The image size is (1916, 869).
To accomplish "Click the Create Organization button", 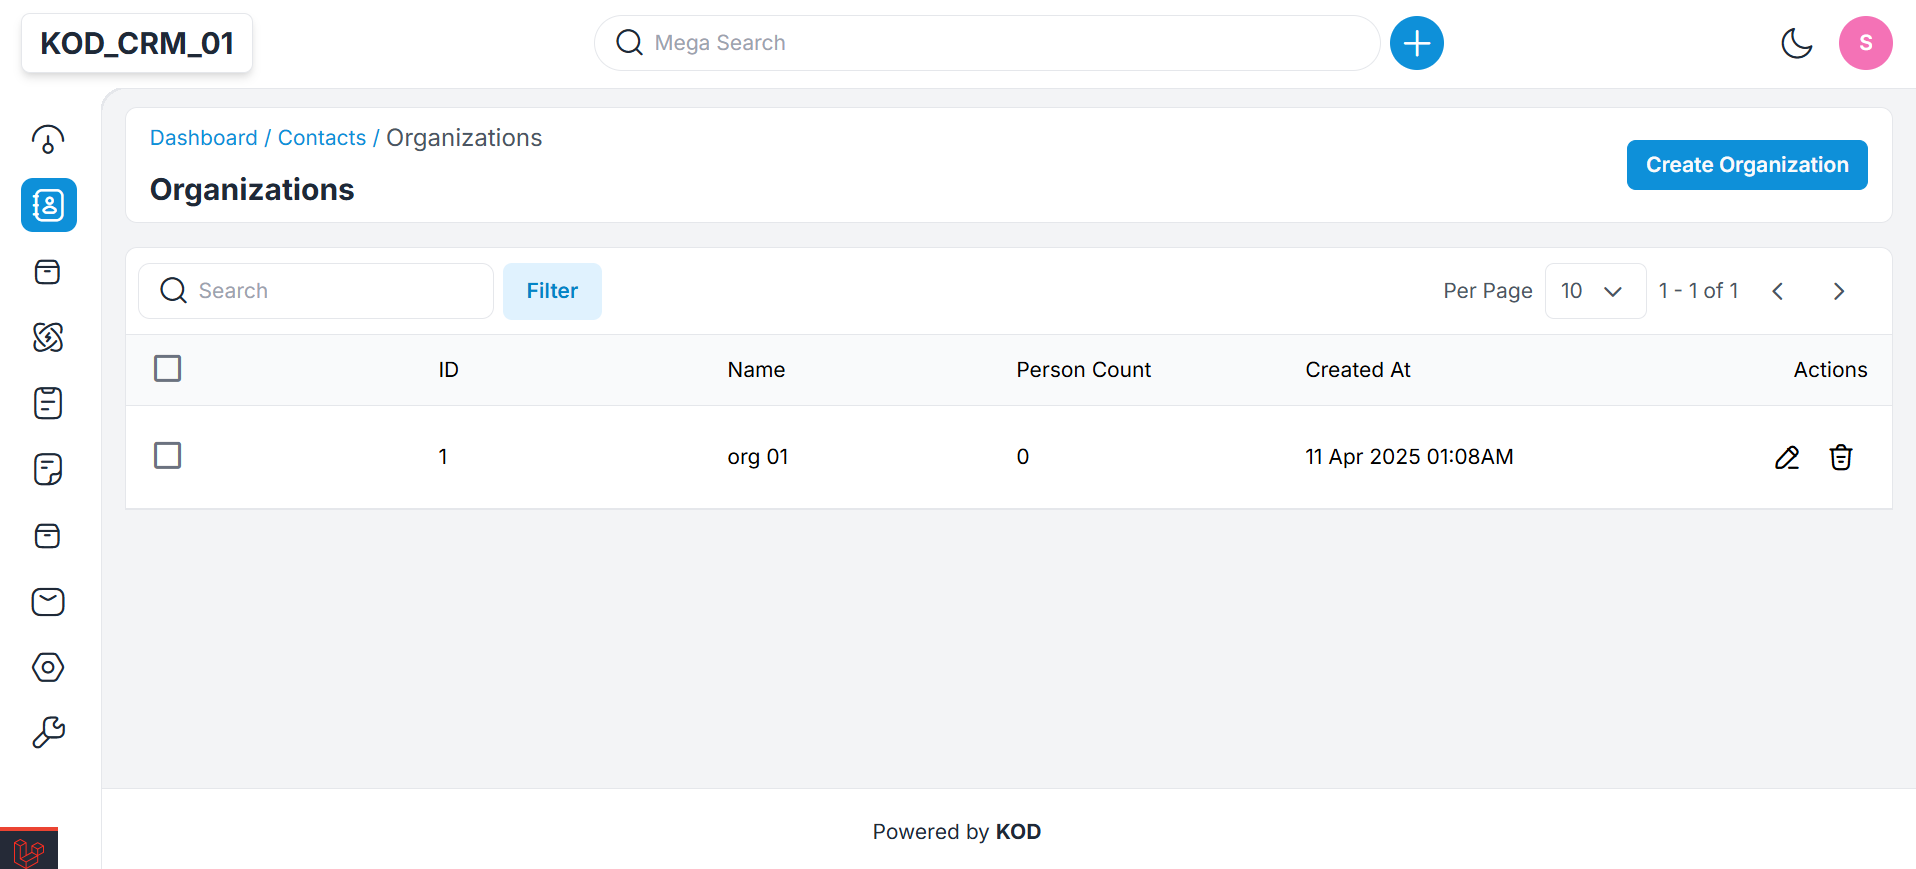I will coord(1746,165).
